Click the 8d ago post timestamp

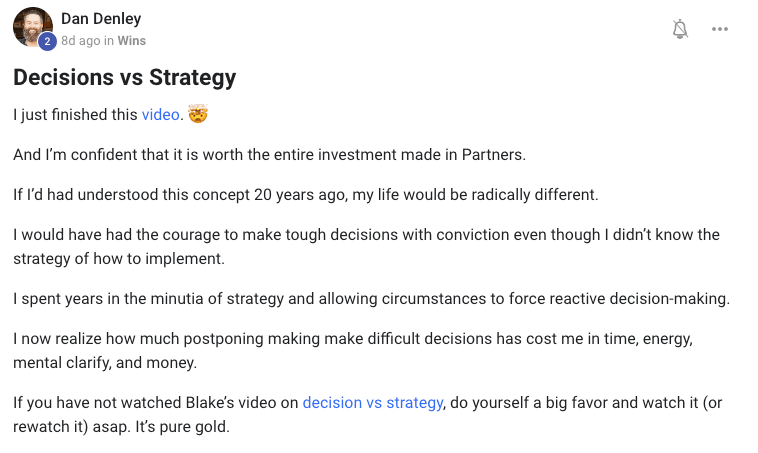(81, 41)
